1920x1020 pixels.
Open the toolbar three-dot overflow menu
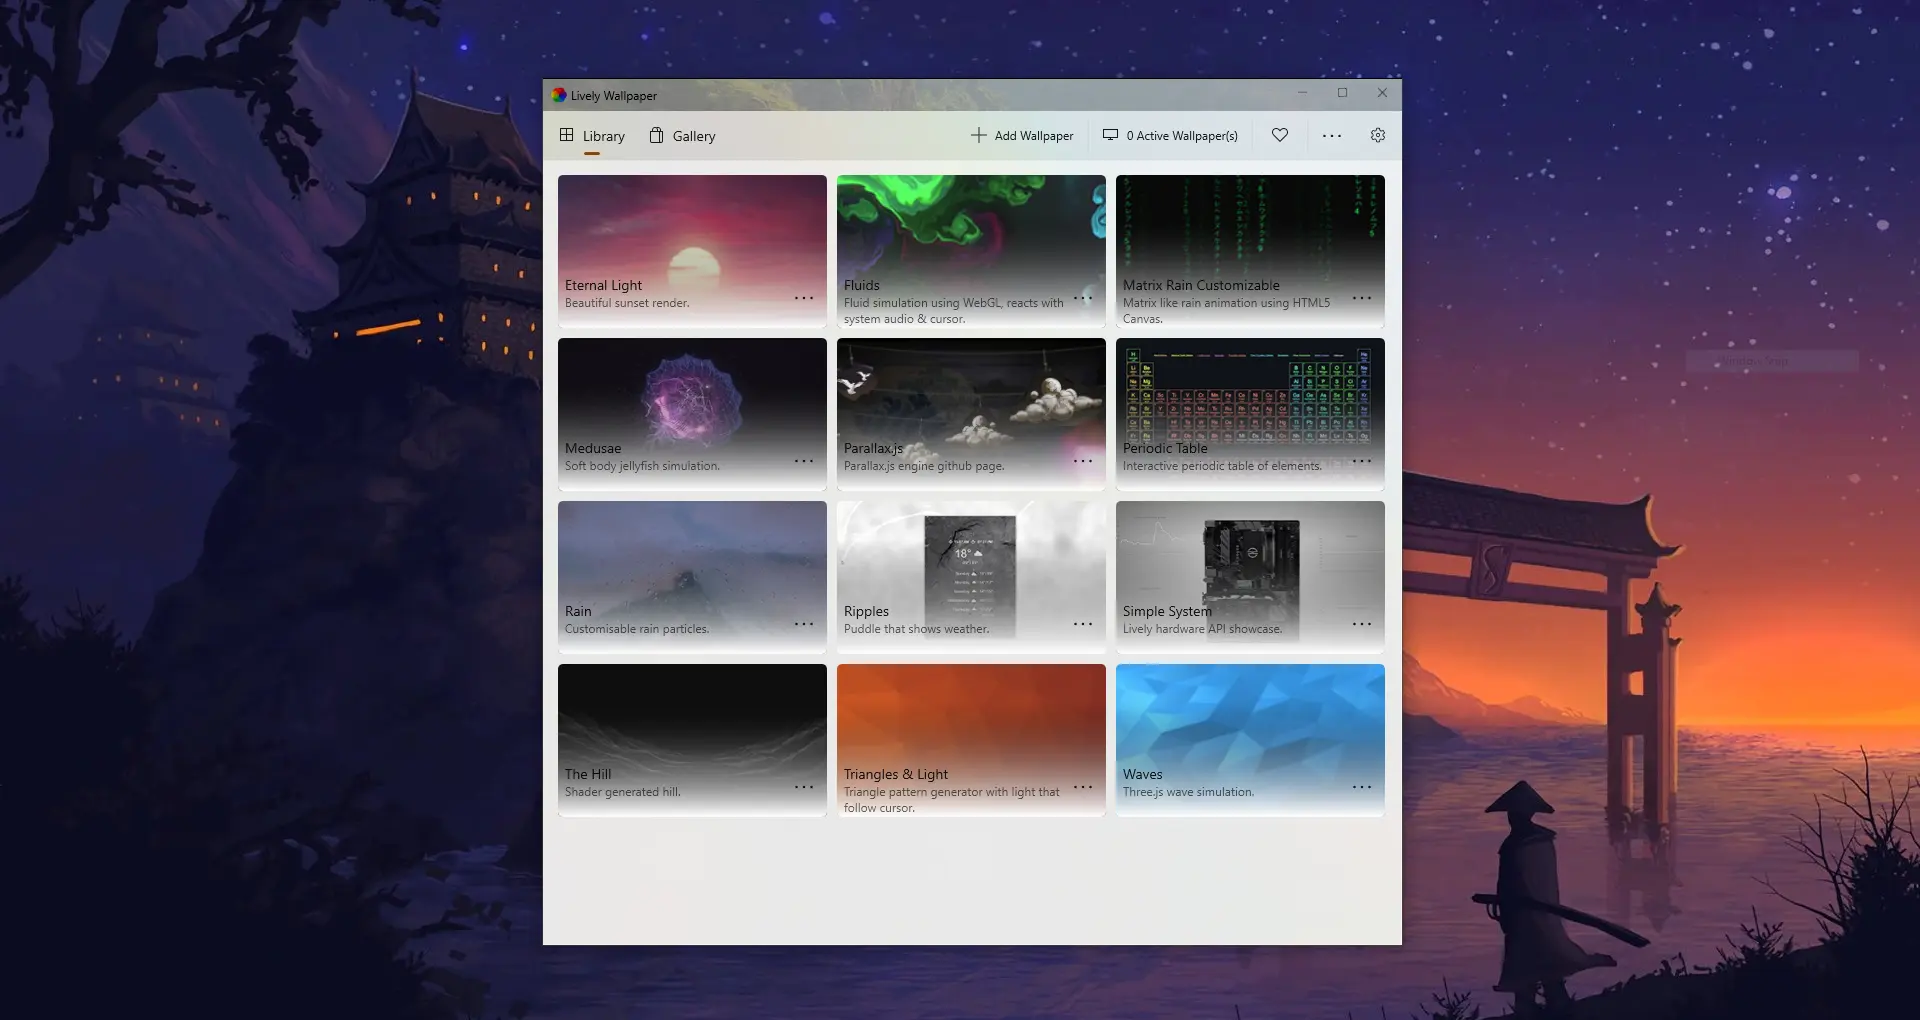1331,136
